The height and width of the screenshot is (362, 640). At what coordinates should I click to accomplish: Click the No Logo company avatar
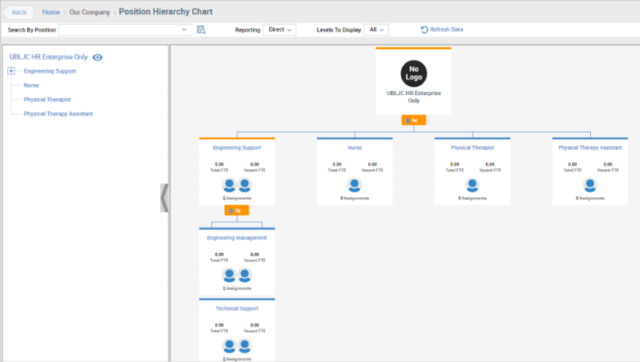tap(413, 73)
